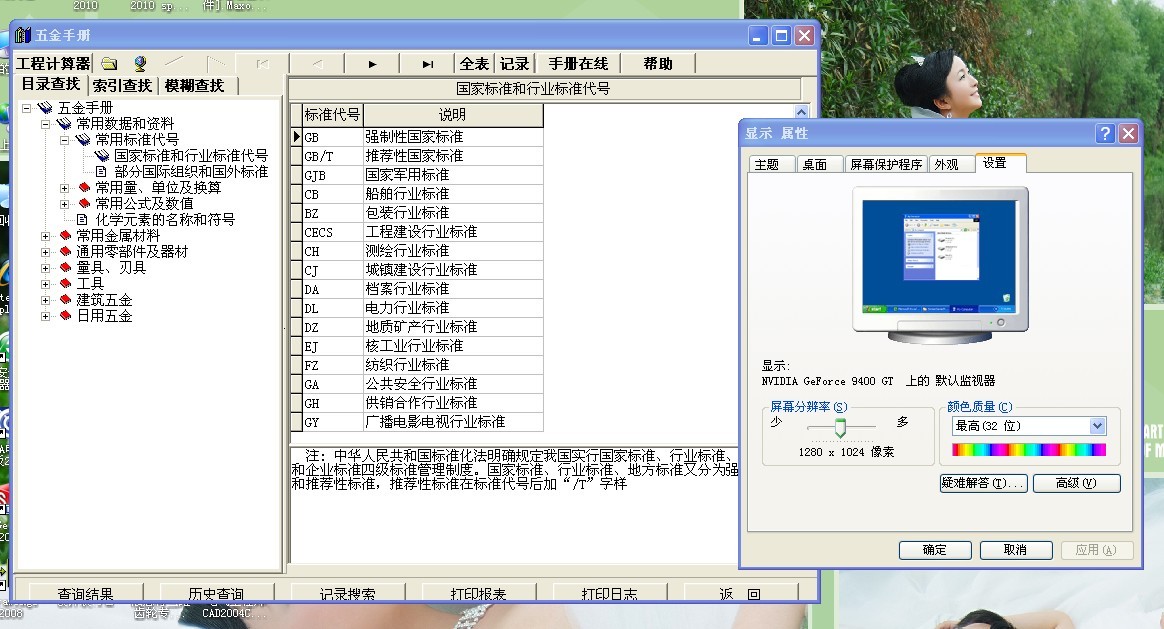Click the red book icon beside 常用金属材料

pyautogui.click(x=65, y=235)
